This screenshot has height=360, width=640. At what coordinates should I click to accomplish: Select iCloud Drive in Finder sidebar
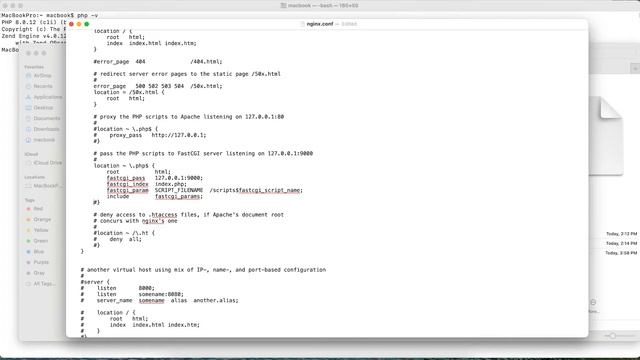tap(44, 163)
